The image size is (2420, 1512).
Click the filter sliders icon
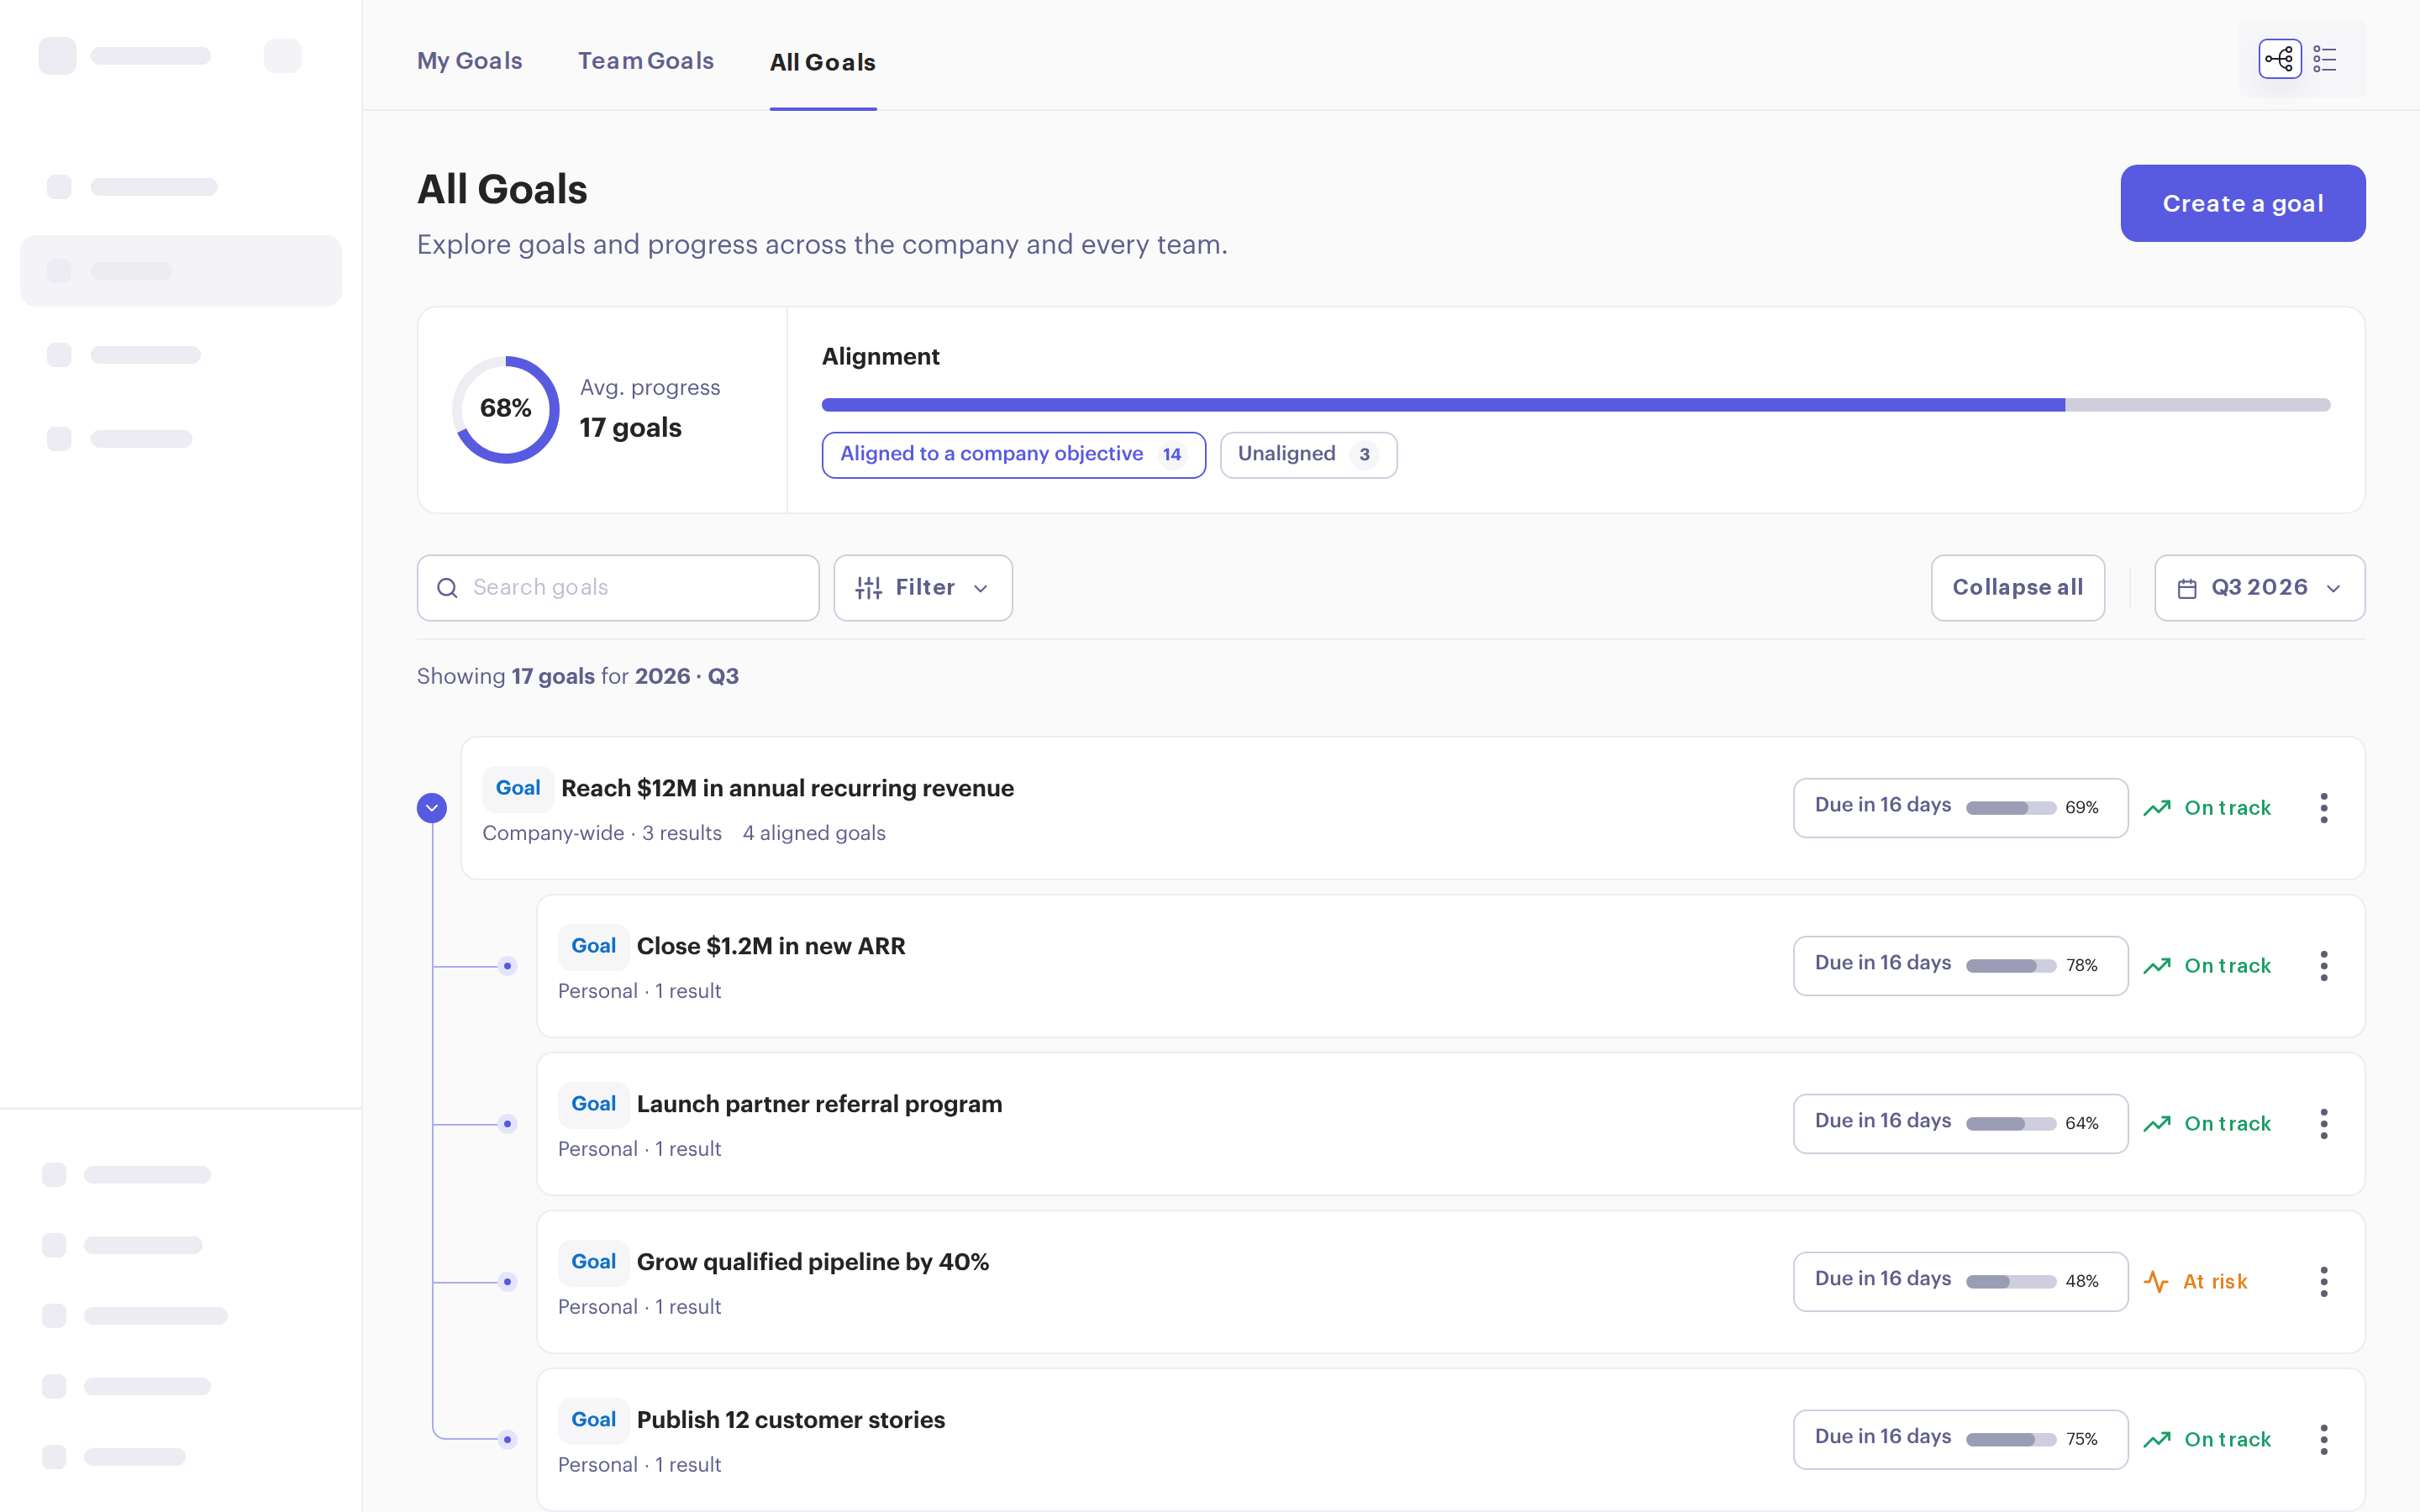click(x=868, y=588)
